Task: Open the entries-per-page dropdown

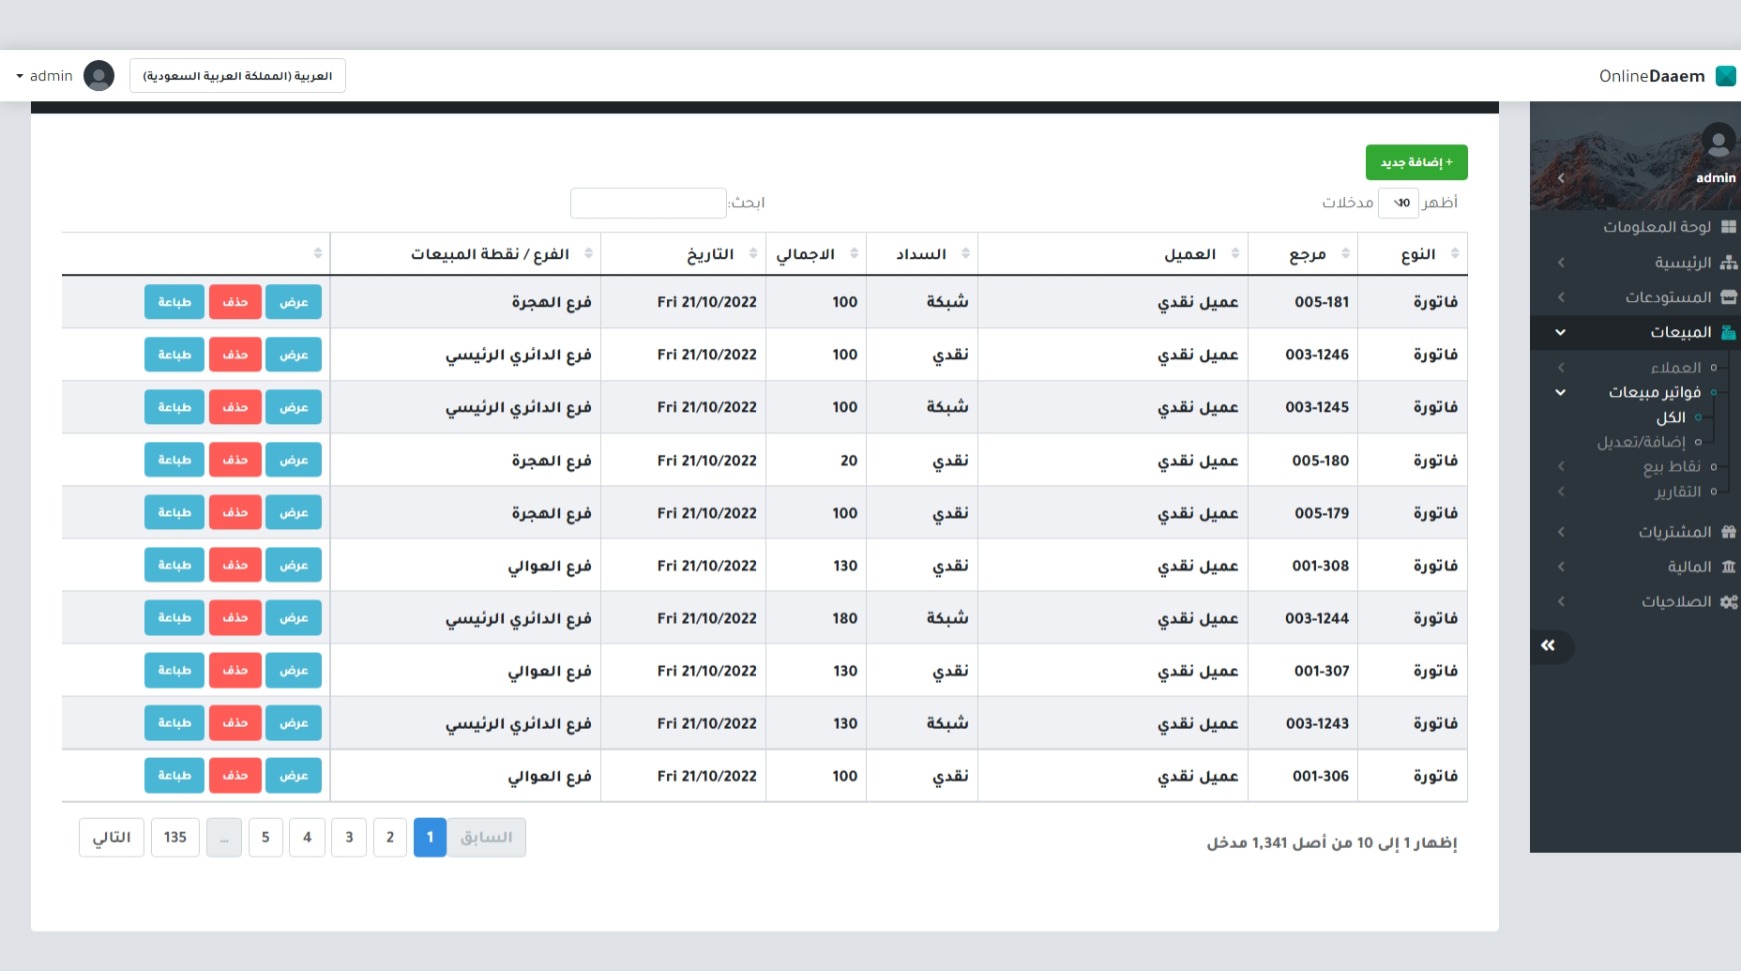Action: coord(1398,203)
